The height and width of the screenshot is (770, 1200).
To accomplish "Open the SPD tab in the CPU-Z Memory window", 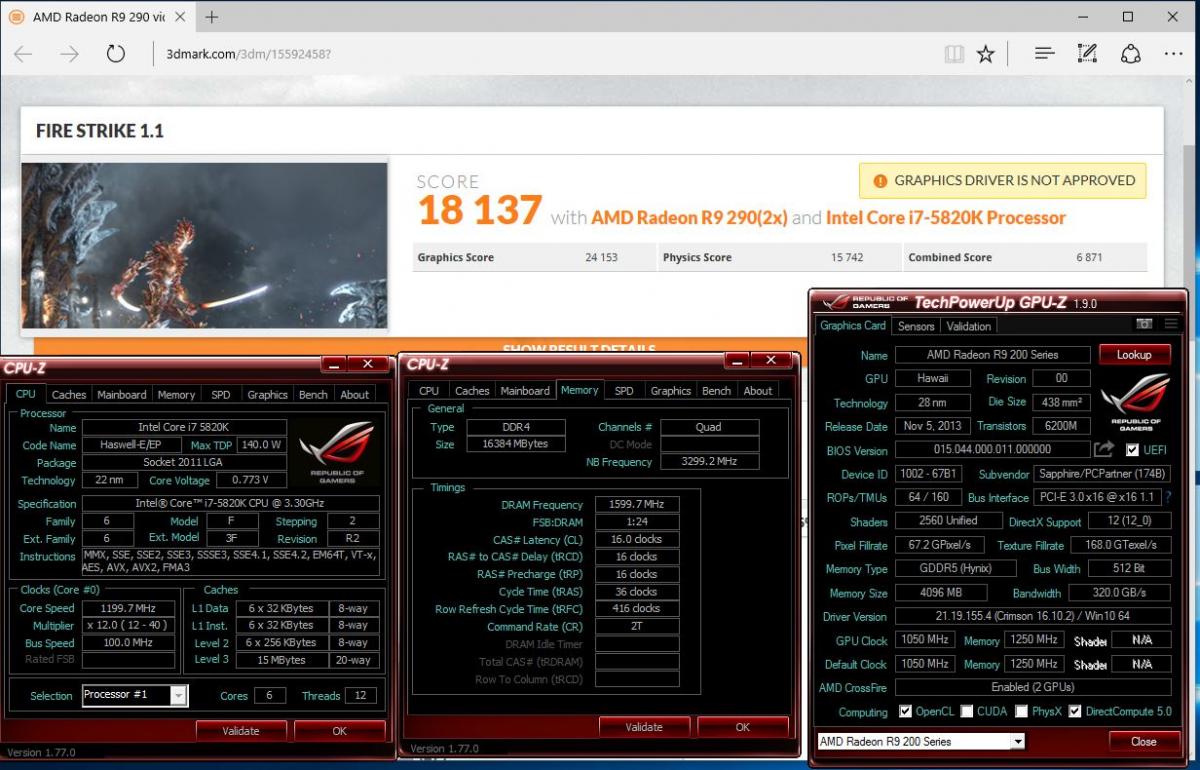I will tap(624, 391).
